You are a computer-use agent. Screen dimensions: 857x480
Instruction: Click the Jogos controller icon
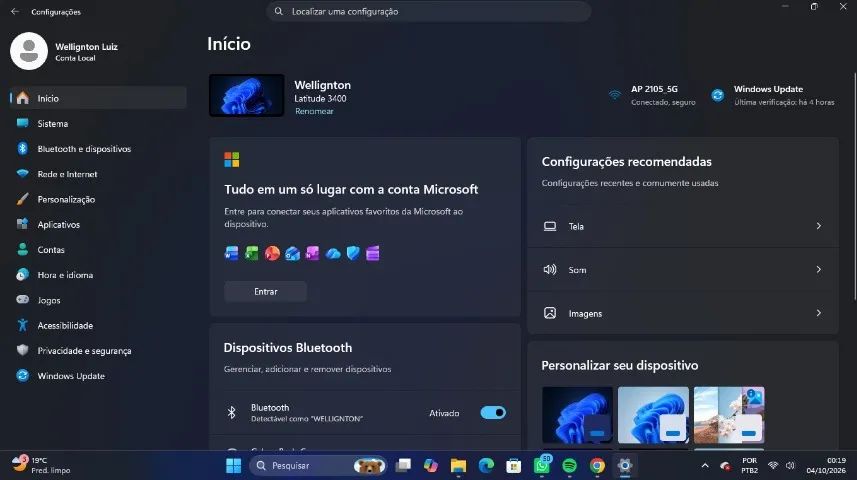22,300
